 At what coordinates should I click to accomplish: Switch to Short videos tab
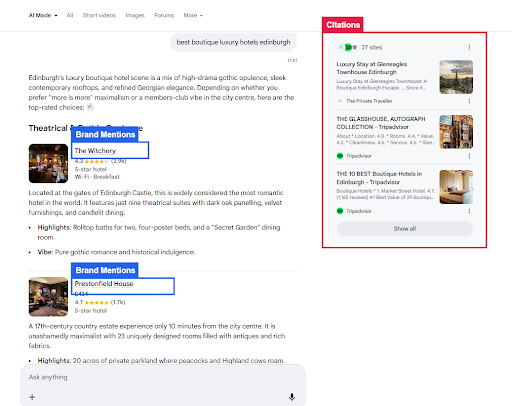[99, 15]
